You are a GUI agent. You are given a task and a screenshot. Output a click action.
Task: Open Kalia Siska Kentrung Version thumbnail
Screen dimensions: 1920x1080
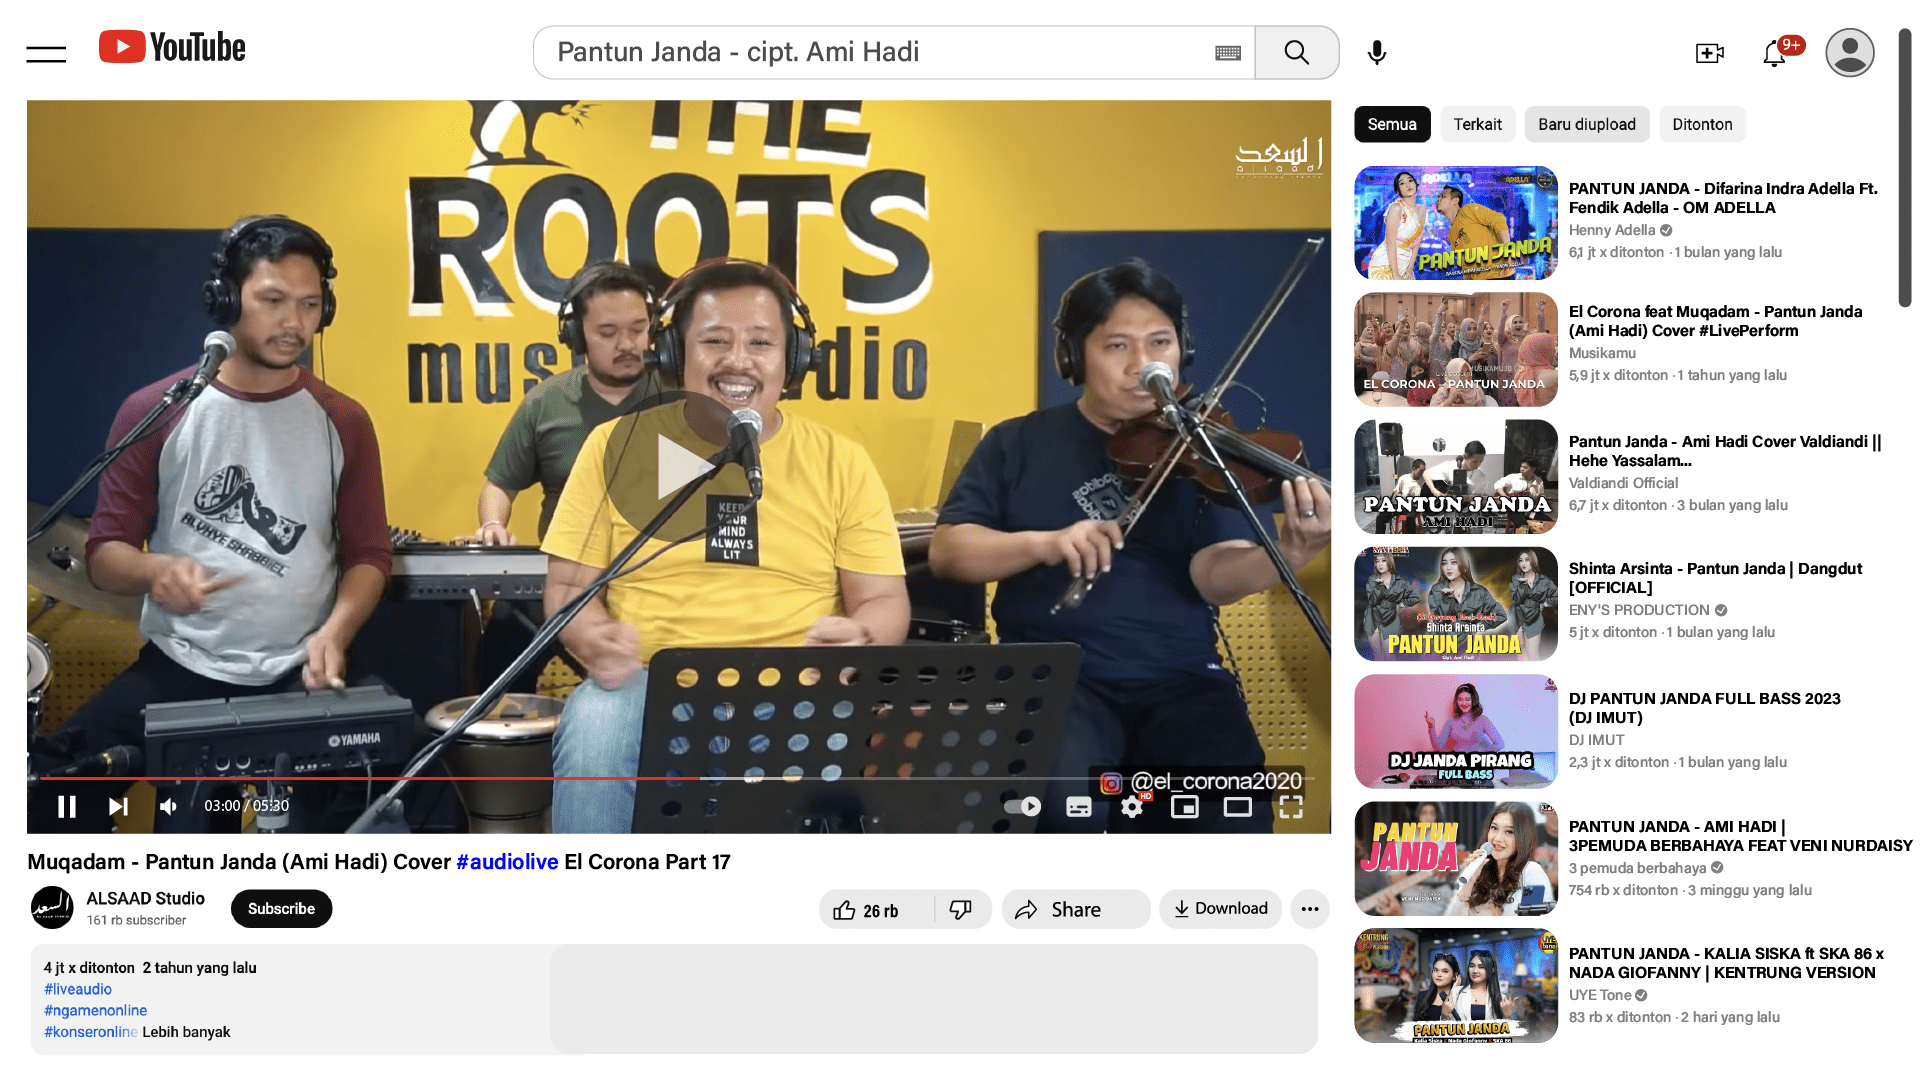click(1456, 986)
